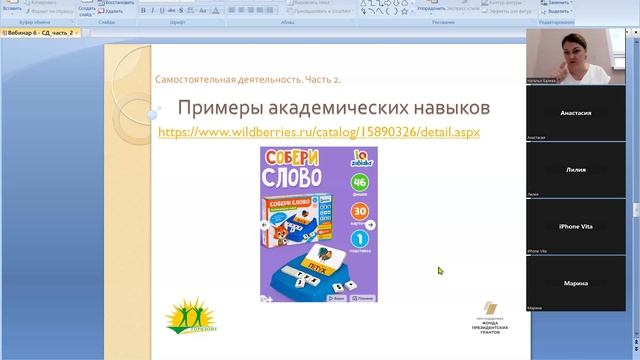Select subtitle Самостоятельная деятельность. Часть 2.
The width and height of the screenshot is (640, 360).
(x=248, y=80)
